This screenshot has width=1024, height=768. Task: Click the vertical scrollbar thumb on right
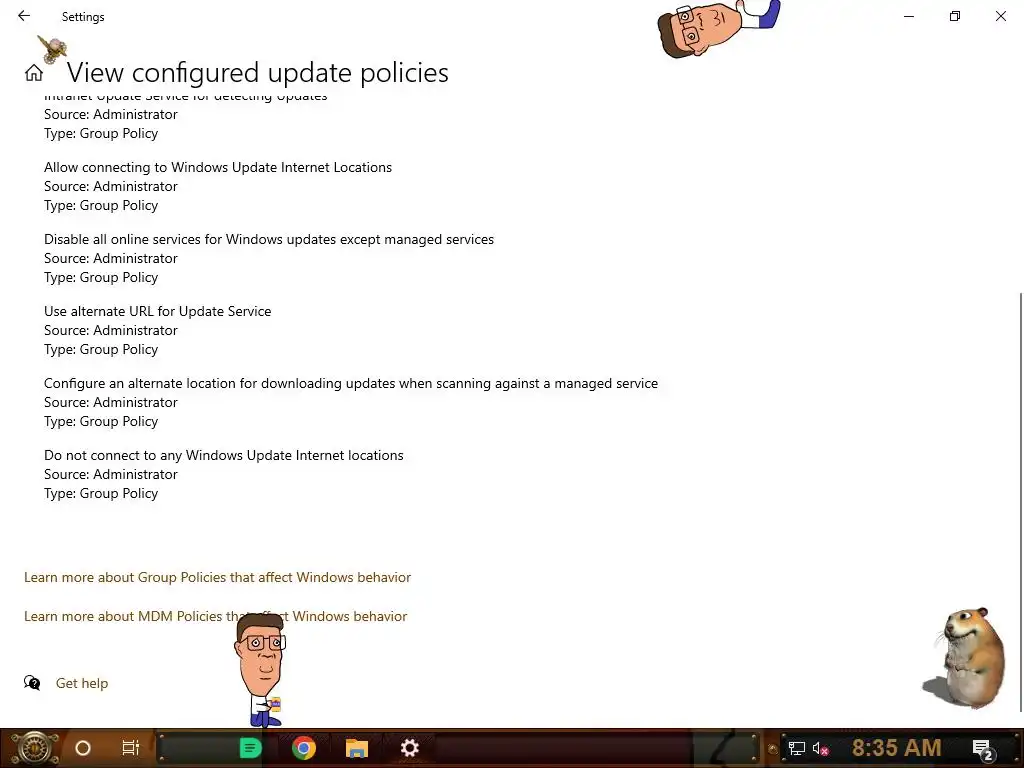point(1021,503)
